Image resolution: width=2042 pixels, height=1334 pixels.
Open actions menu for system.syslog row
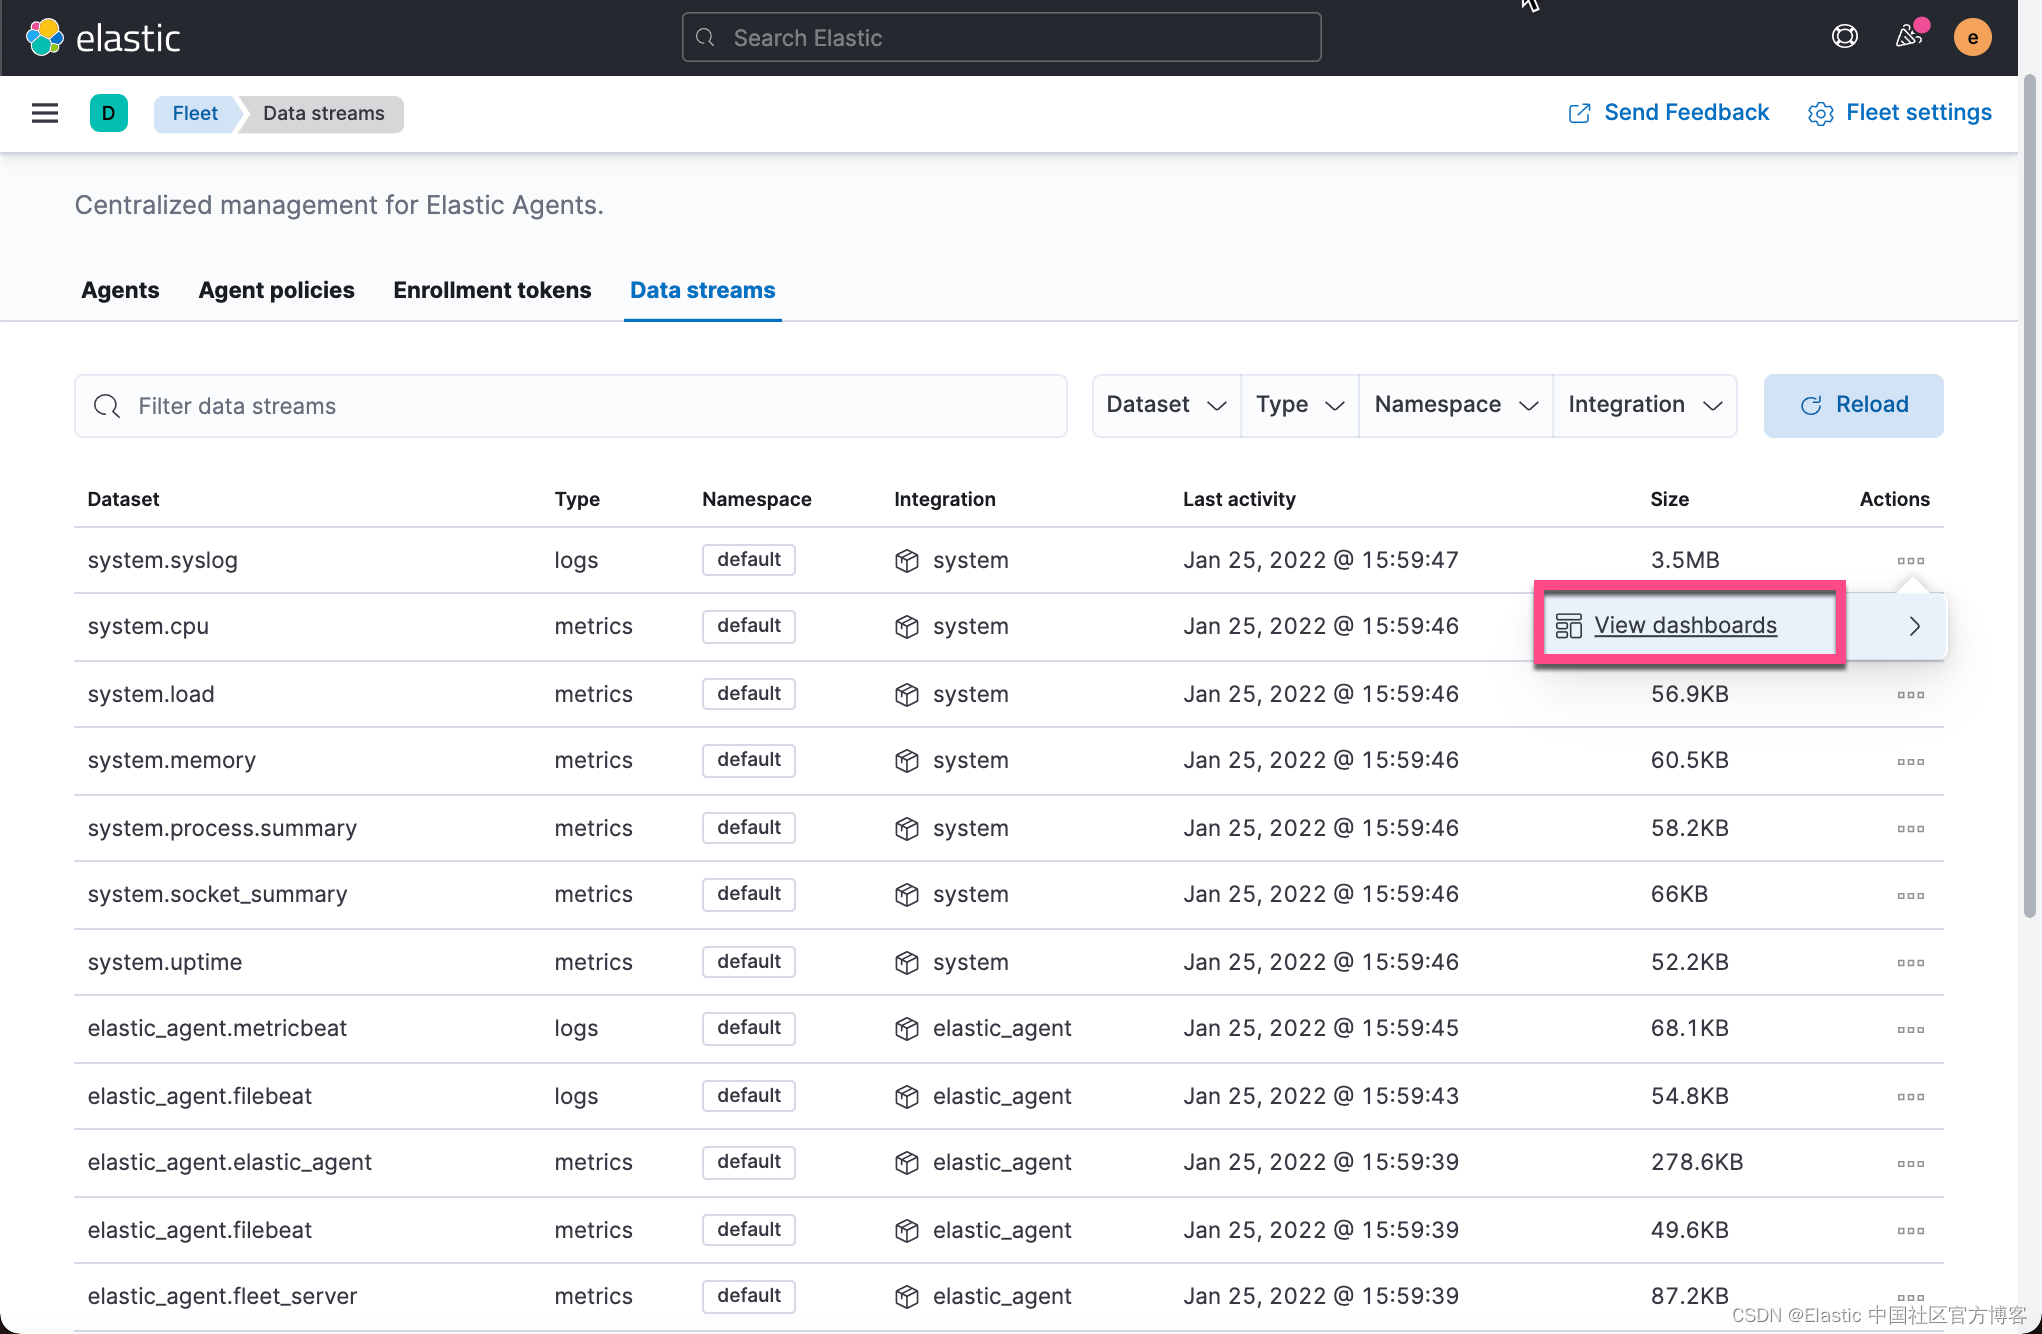(1910, 561)
